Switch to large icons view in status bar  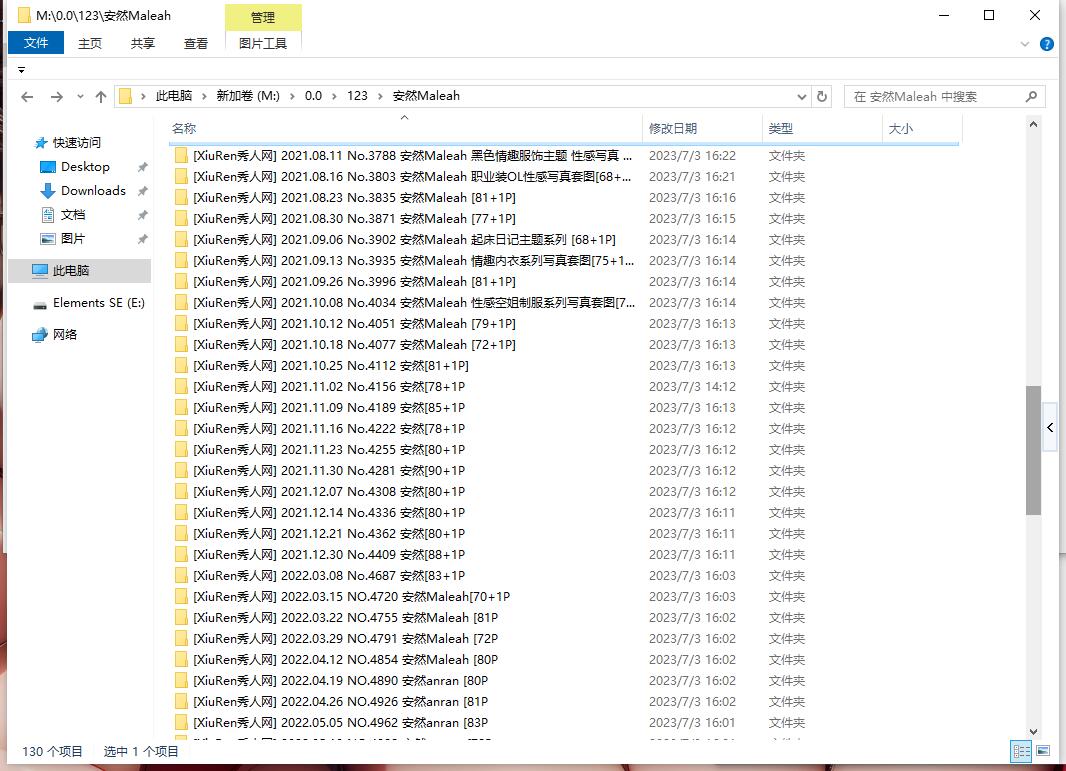(1043, 751)
